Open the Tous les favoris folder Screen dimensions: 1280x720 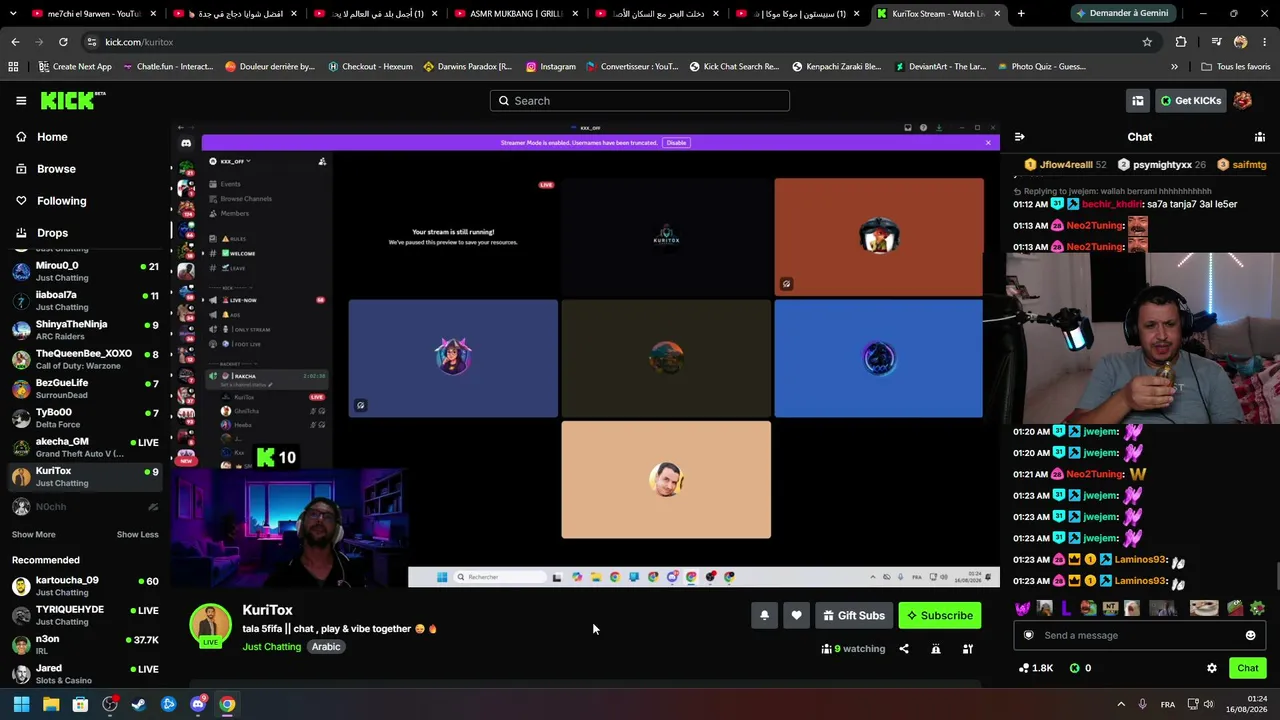tap(1236, 67)
